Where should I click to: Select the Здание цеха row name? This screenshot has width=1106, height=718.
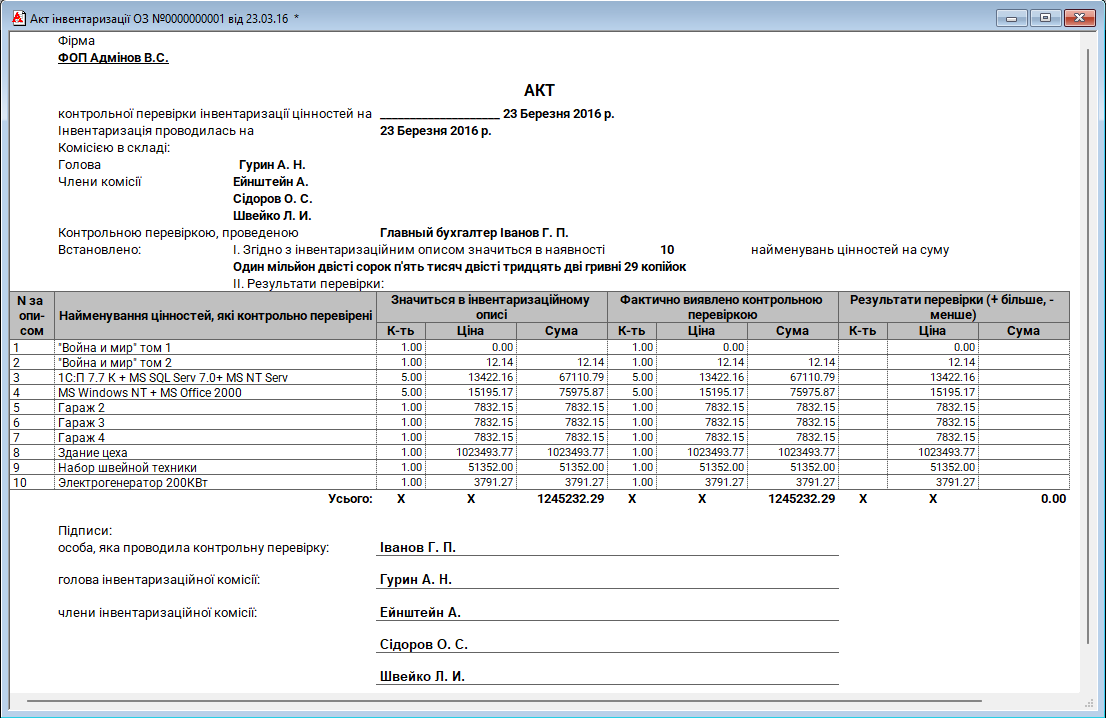(92, 453)
